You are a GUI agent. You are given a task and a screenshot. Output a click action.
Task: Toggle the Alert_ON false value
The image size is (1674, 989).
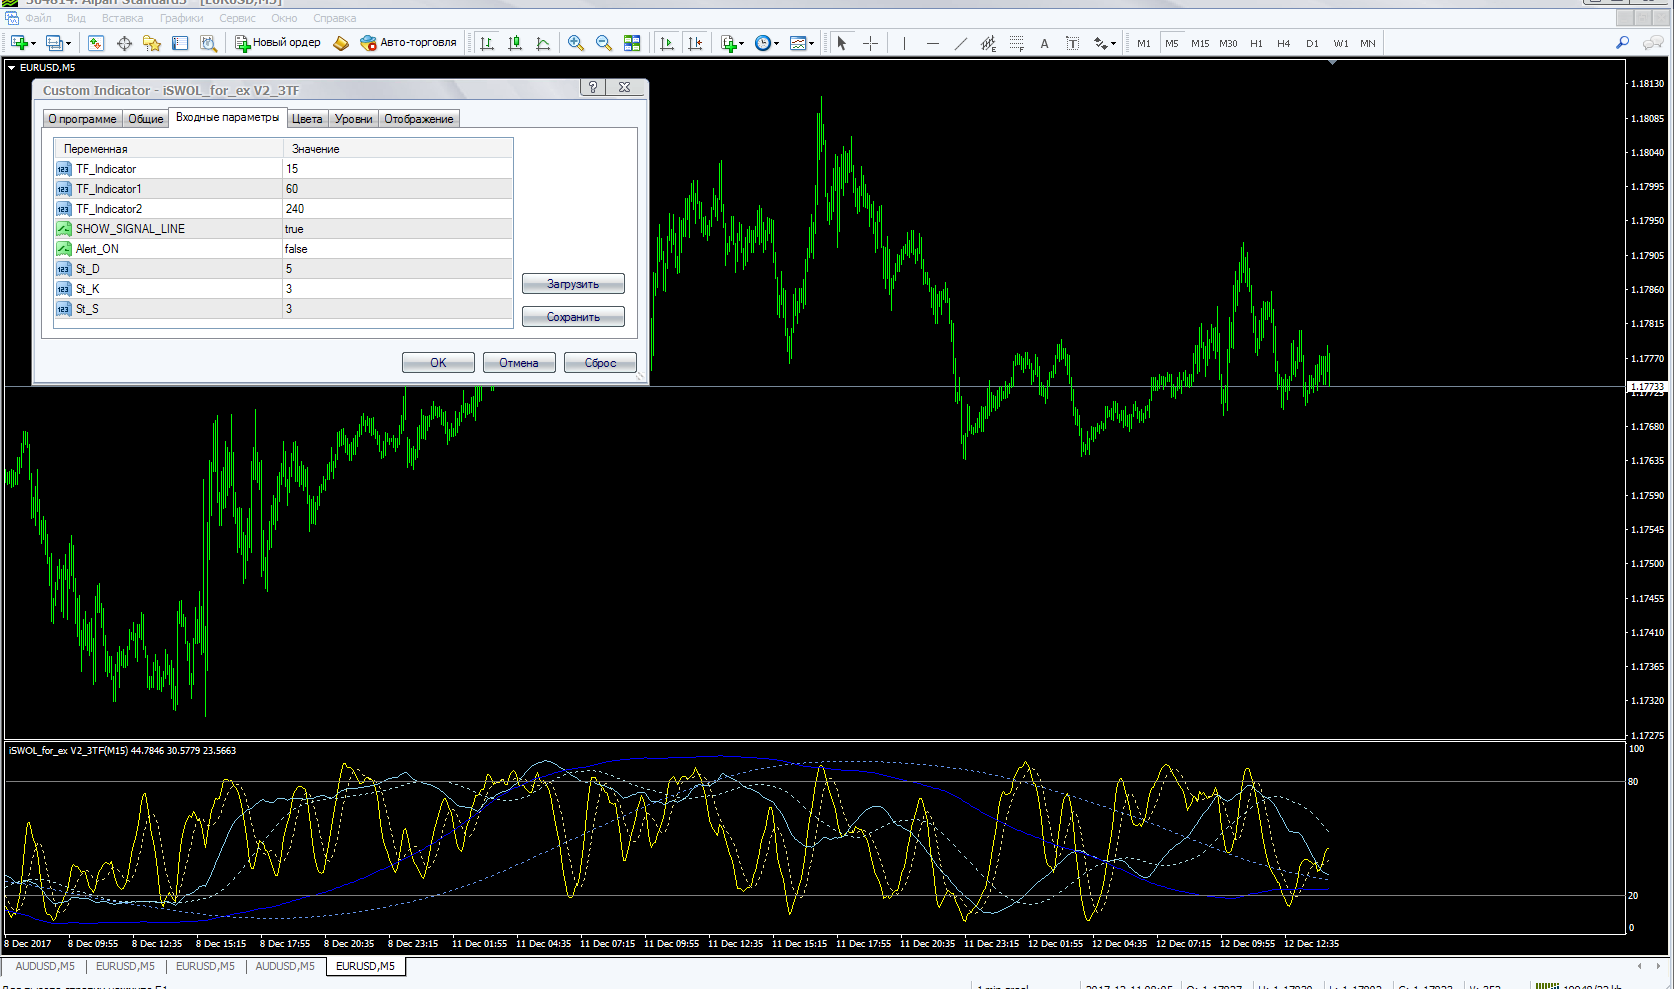[398, 249]
